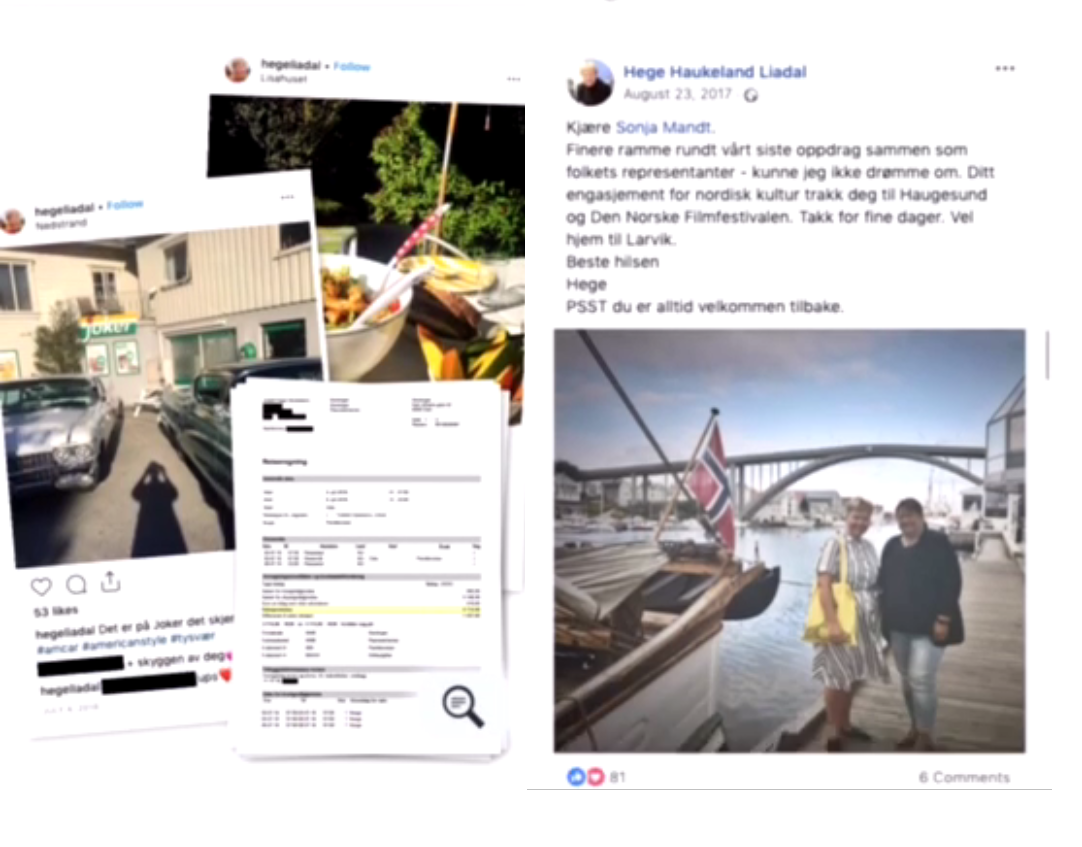1082x847 pixels.
Task: Open three-dot menu on Facebook post
Action: [x=1005, y=68]
